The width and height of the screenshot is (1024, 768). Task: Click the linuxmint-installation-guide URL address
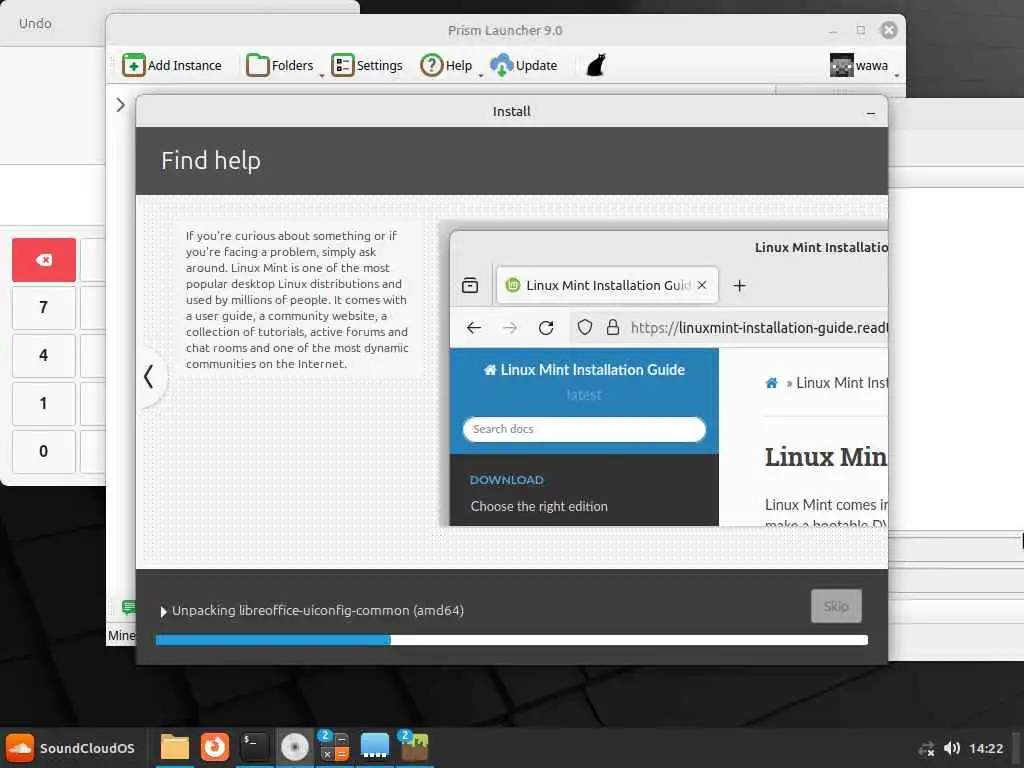(x=758, y=328)
